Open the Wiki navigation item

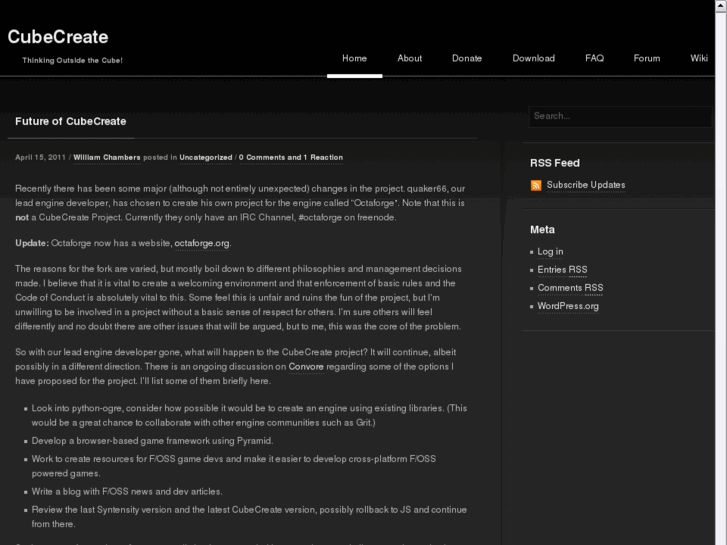tap(699, 58)
